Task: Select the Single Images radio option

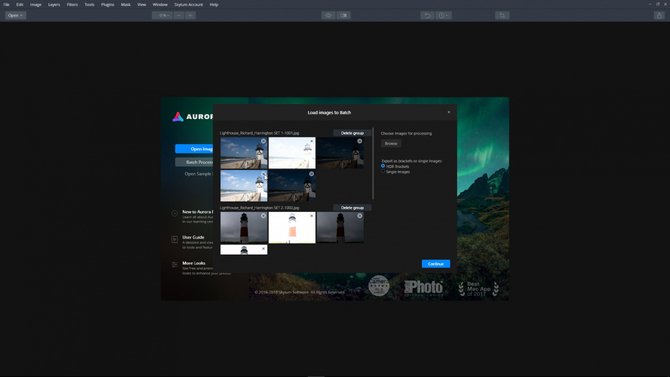Action: pos(383,172)
